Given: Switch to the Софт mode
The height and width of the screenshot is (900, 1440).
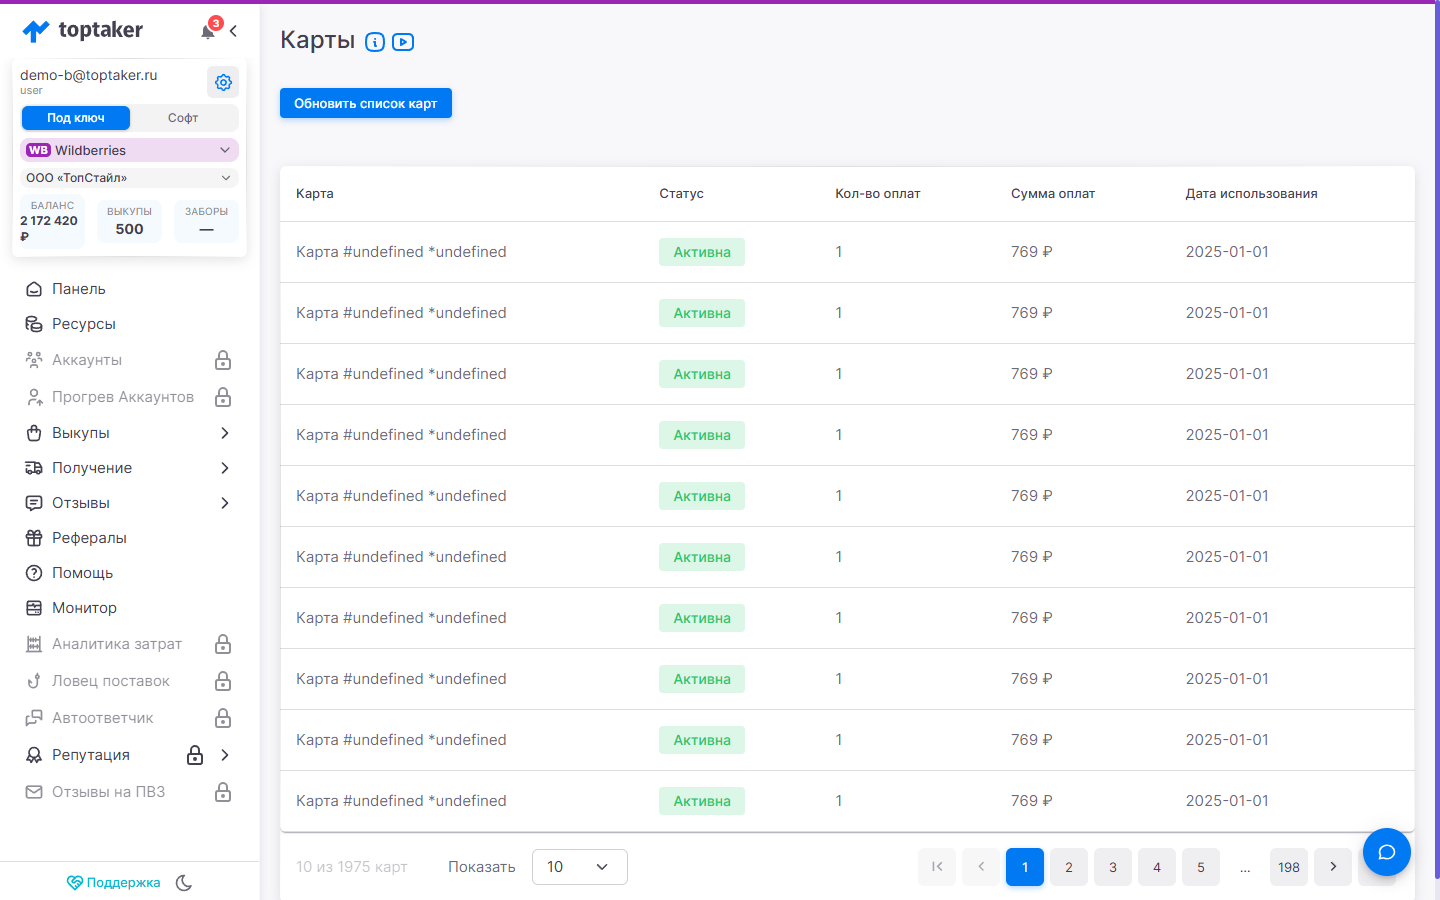Looking at the screenshot, I should [x=183, y=118].
